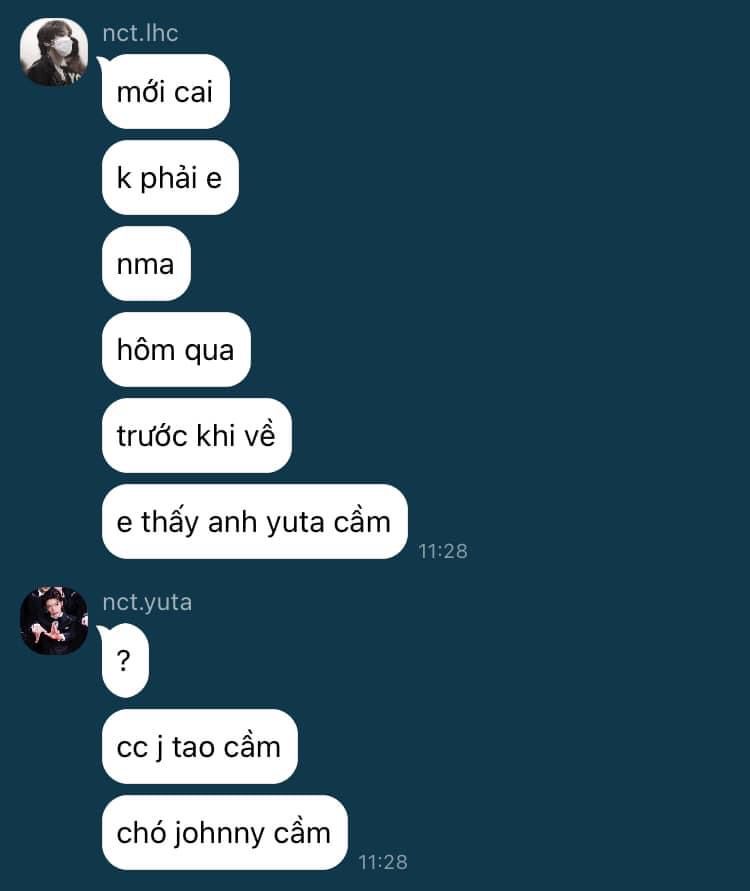Select the "?" message bubble

(x=125, y=660)
